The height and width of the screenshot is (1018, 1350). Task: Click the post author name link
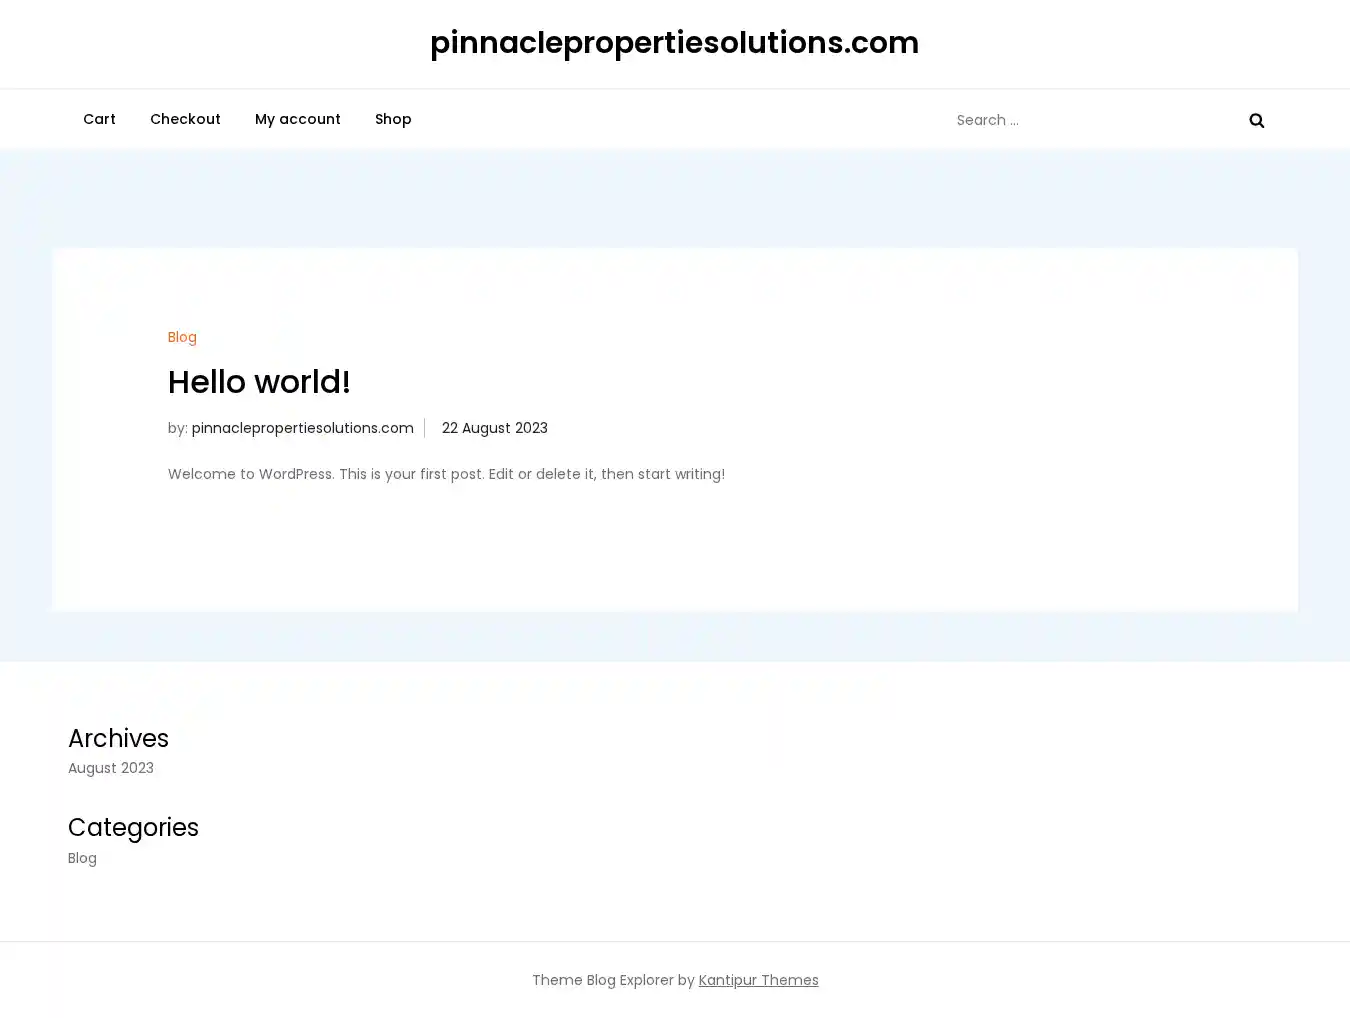302,428
